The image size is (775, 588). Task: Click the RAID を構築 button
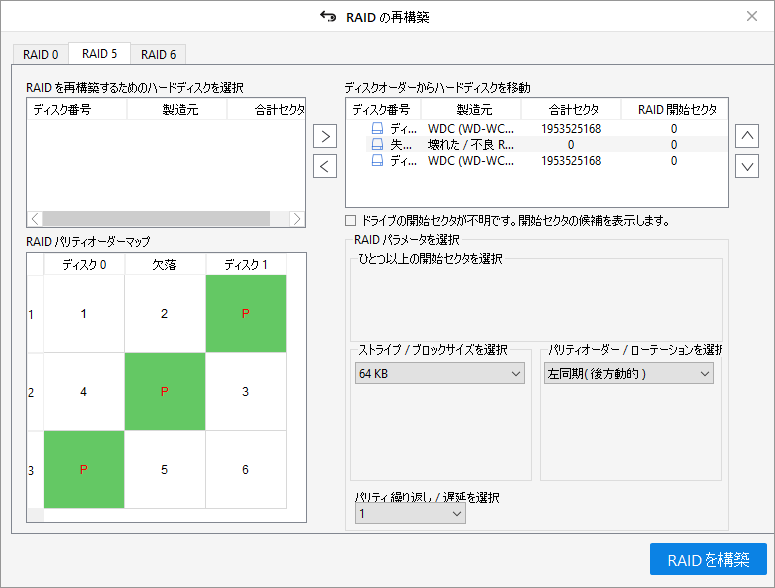click(x=708, y=559)
